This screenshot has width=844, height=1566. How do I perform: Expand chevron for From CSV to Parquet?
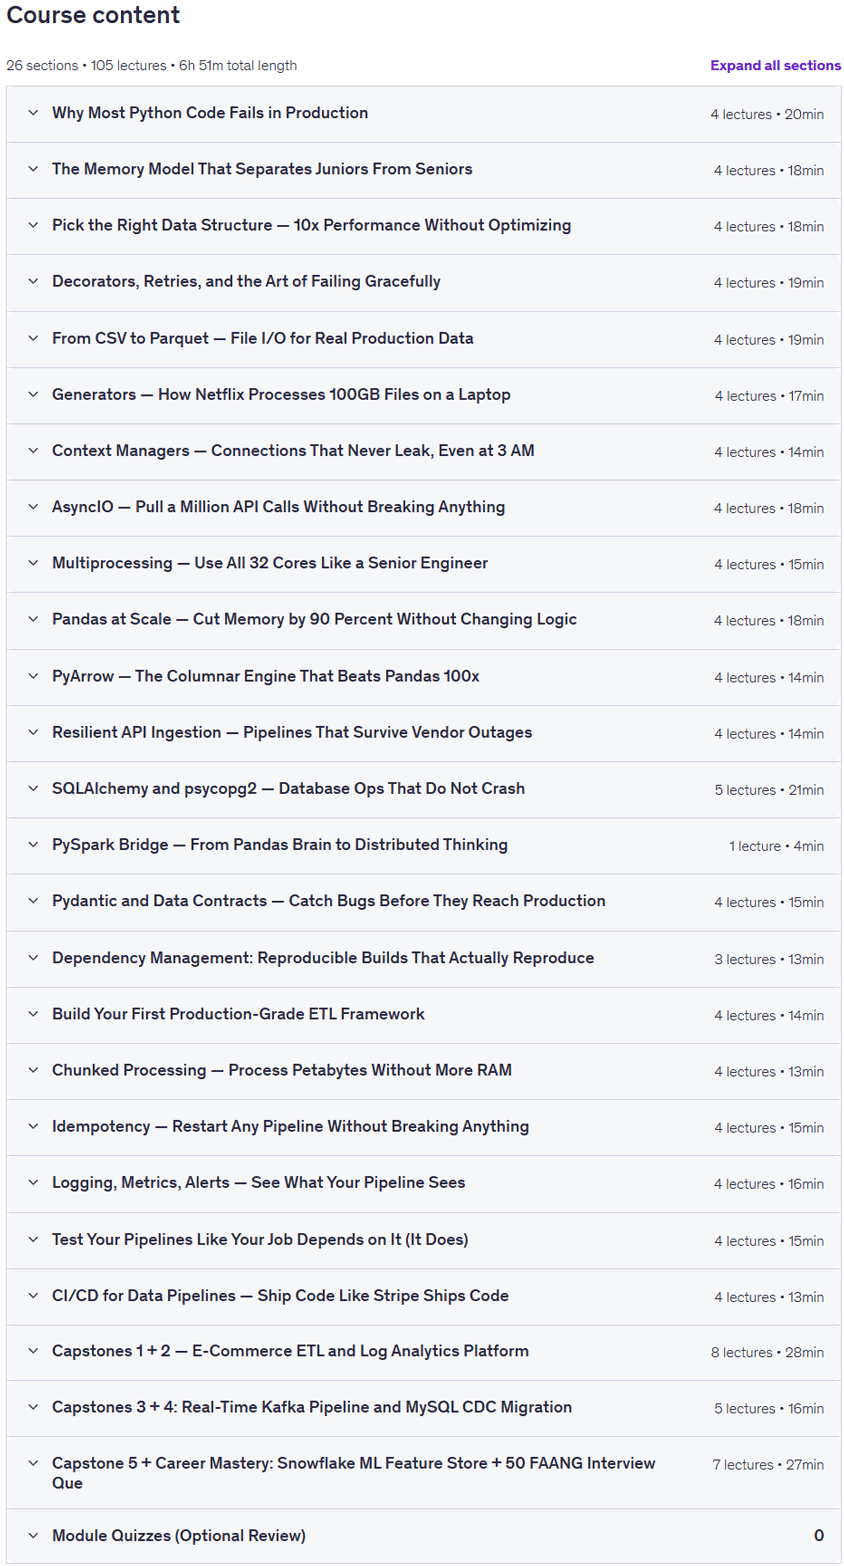pos(33,339)
